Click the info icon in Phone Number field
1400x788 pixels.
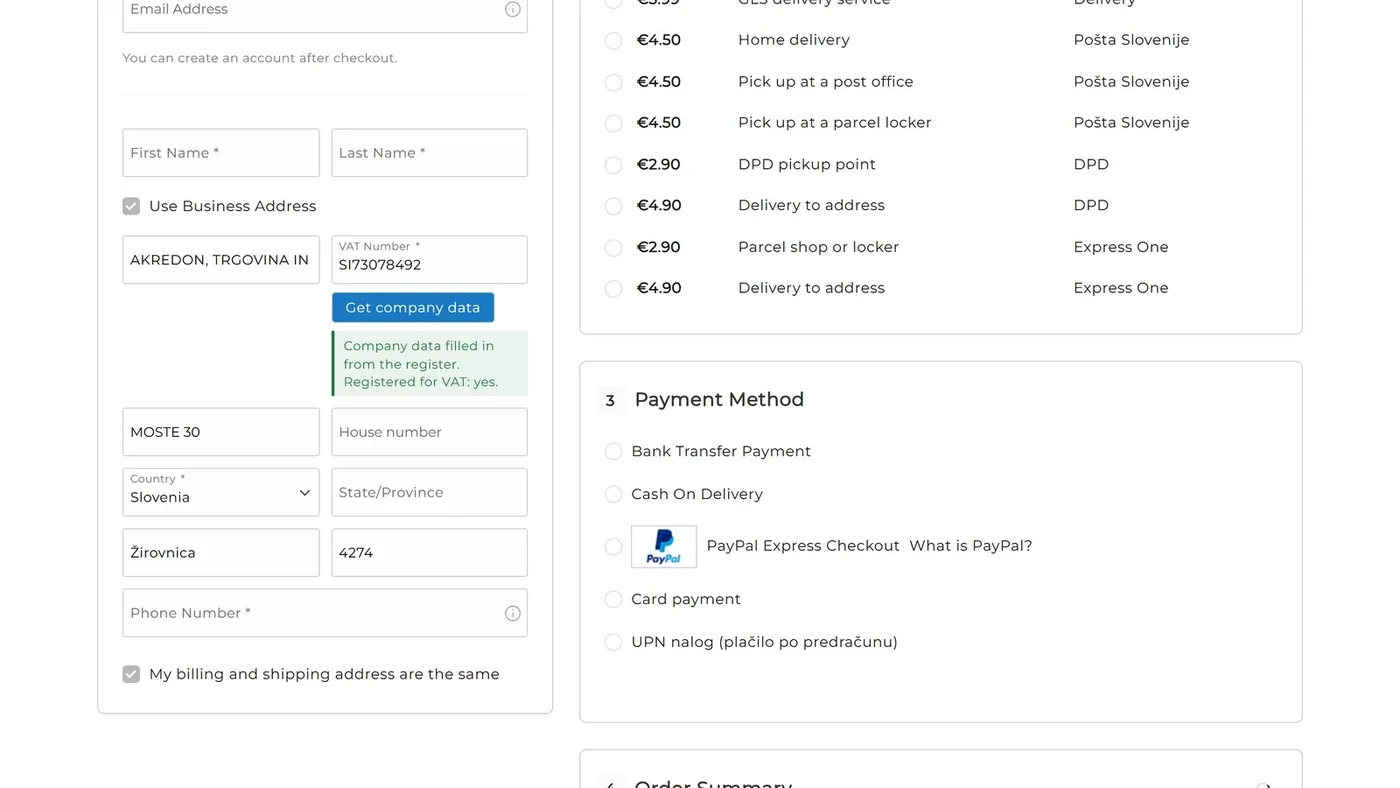[x=513, y=613]
